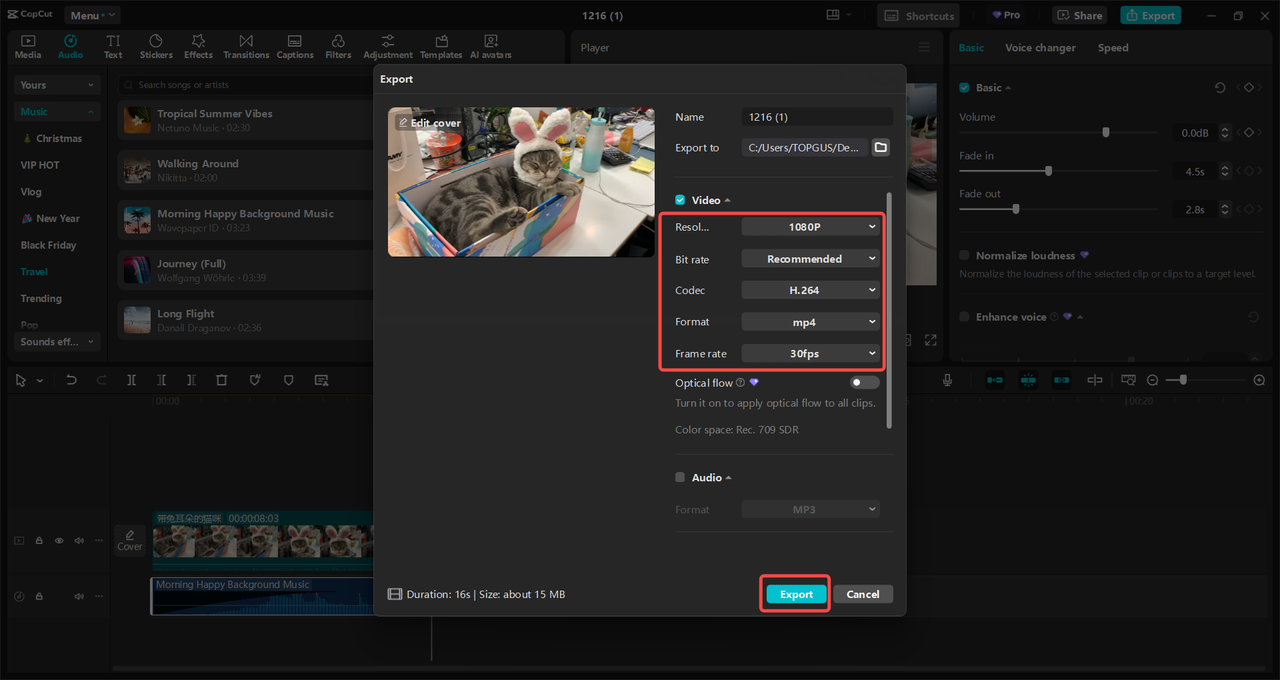Image resolution: width=1280 pixels, height=680 pixels.
Task: Click the trash Delete icon in timeline toolbar
Action: [222, 380]
